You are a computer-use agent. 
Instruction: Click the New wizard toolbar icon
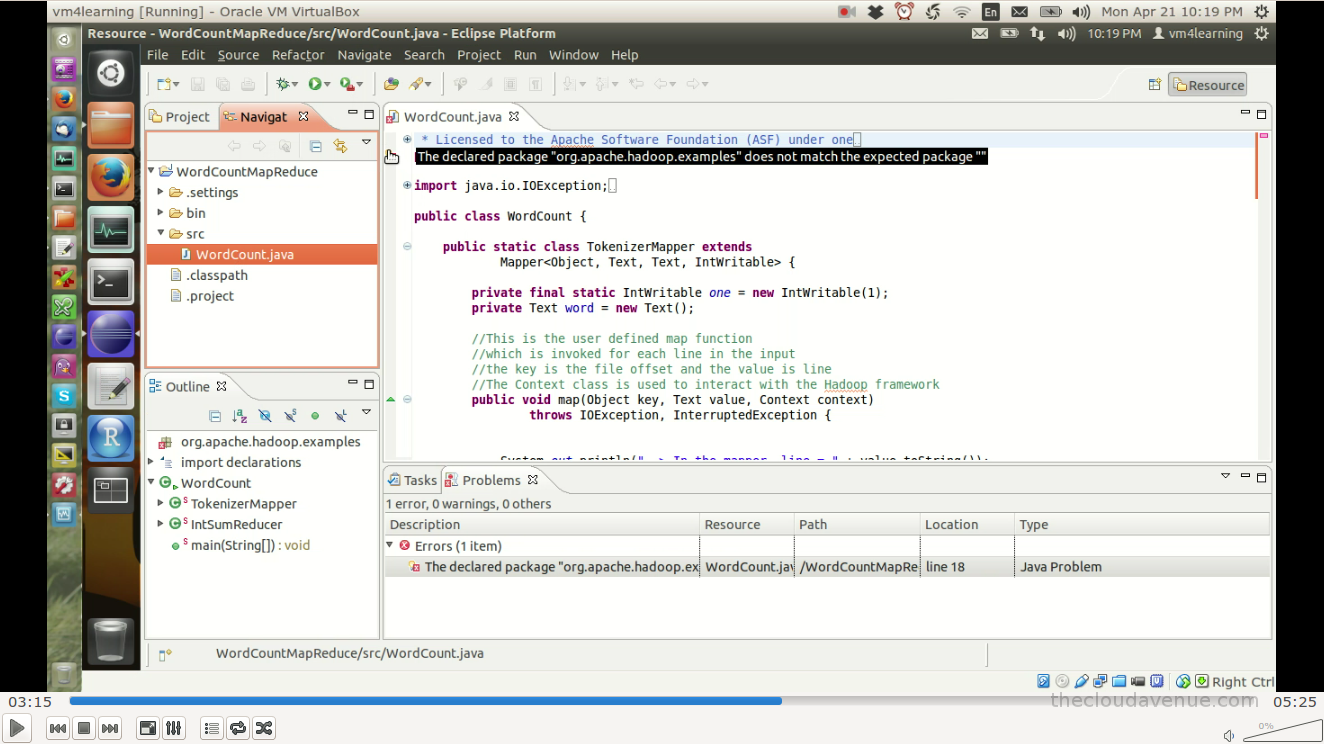coord(163,85)
